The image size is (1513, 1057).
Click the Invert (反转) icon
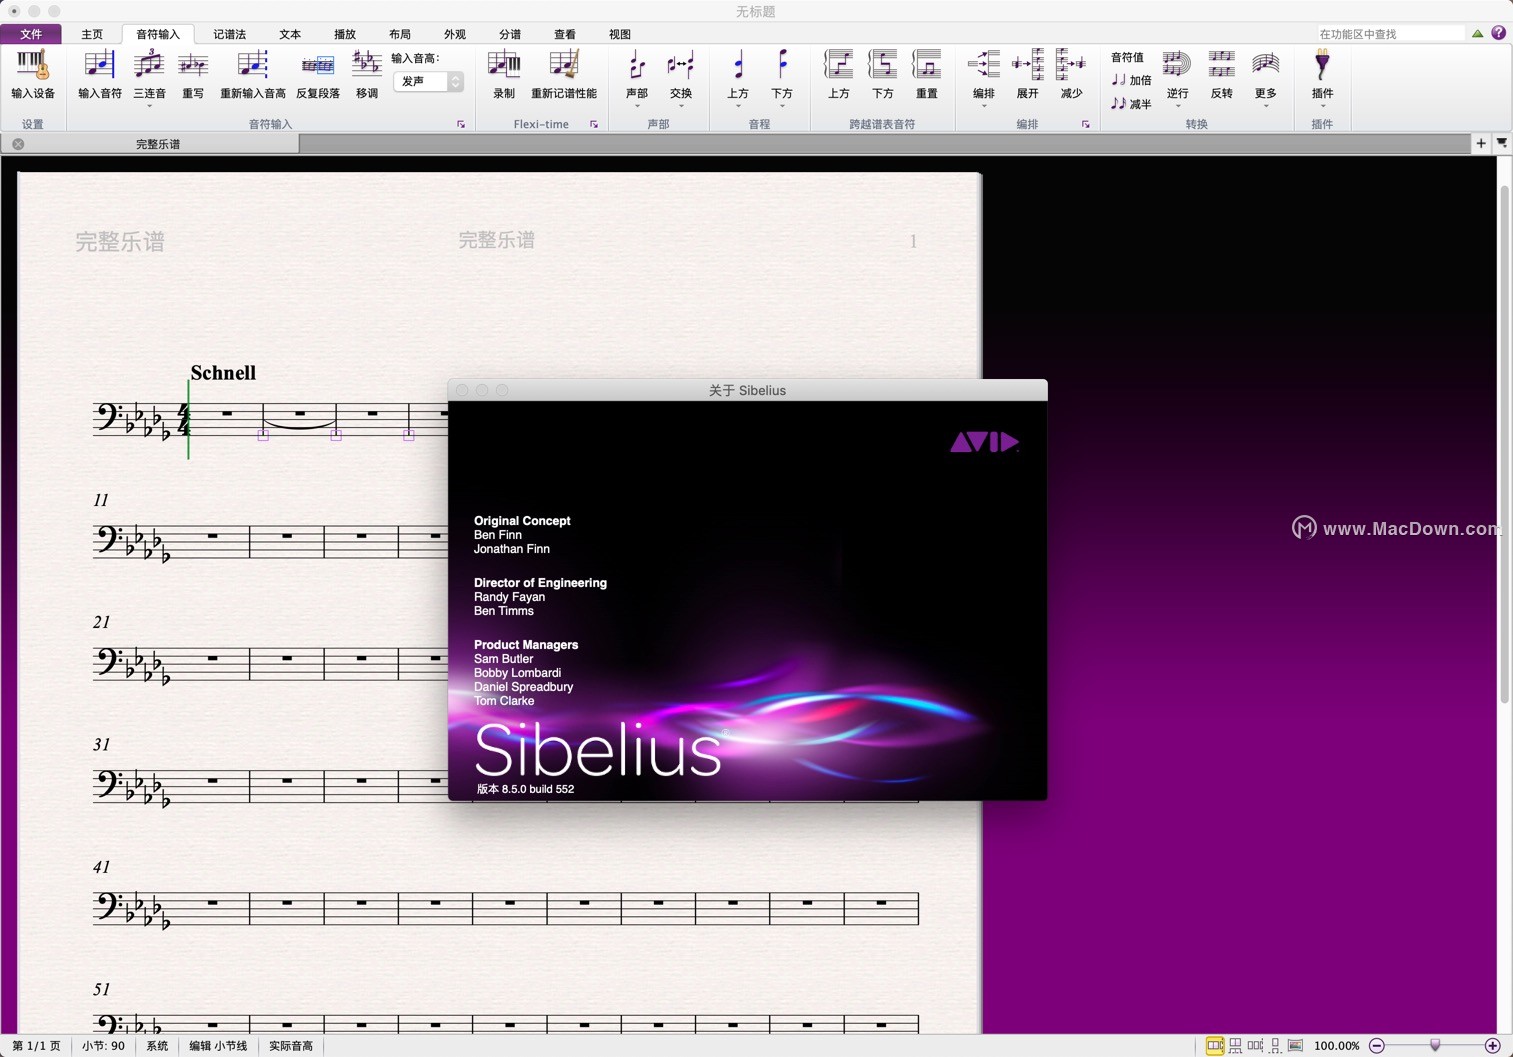point(1222,74)
